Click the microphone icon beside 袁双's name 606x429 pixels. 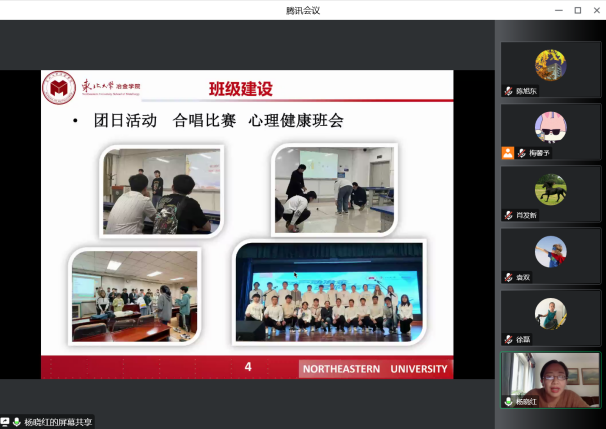click(509, 277)
